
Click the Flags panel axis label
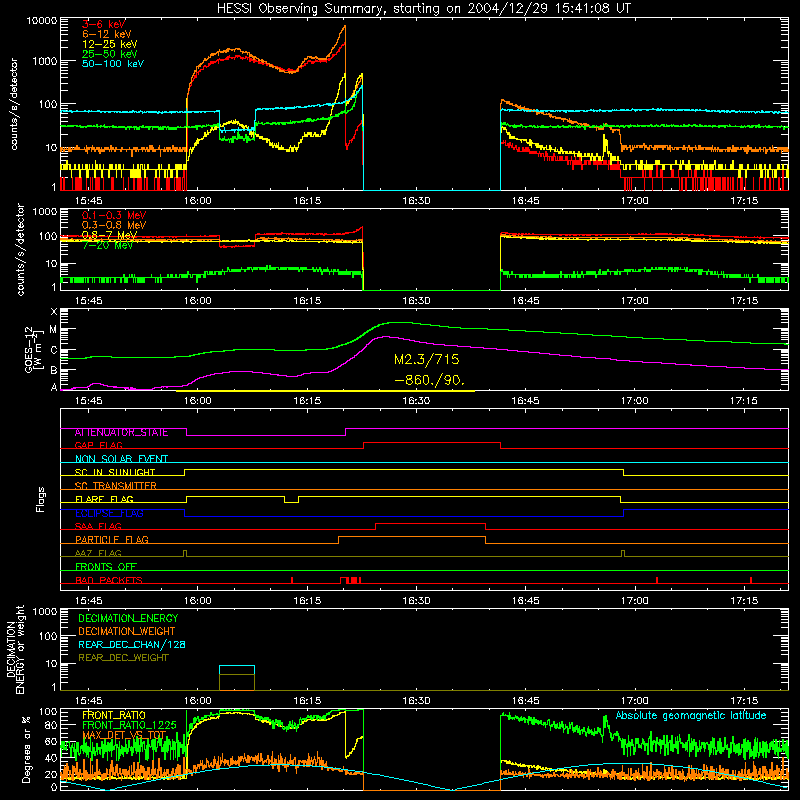point(41,499)
